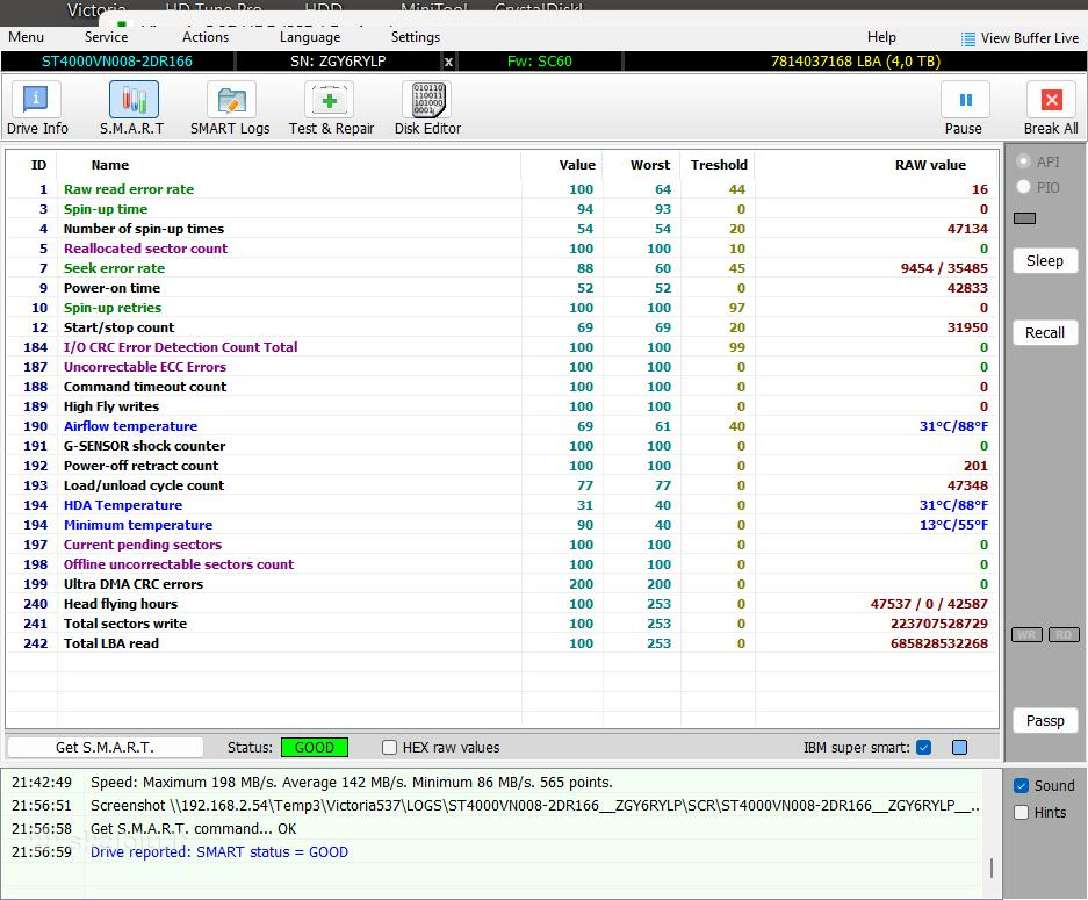Select the S.M.A.R.T toolbar icon

133,101
